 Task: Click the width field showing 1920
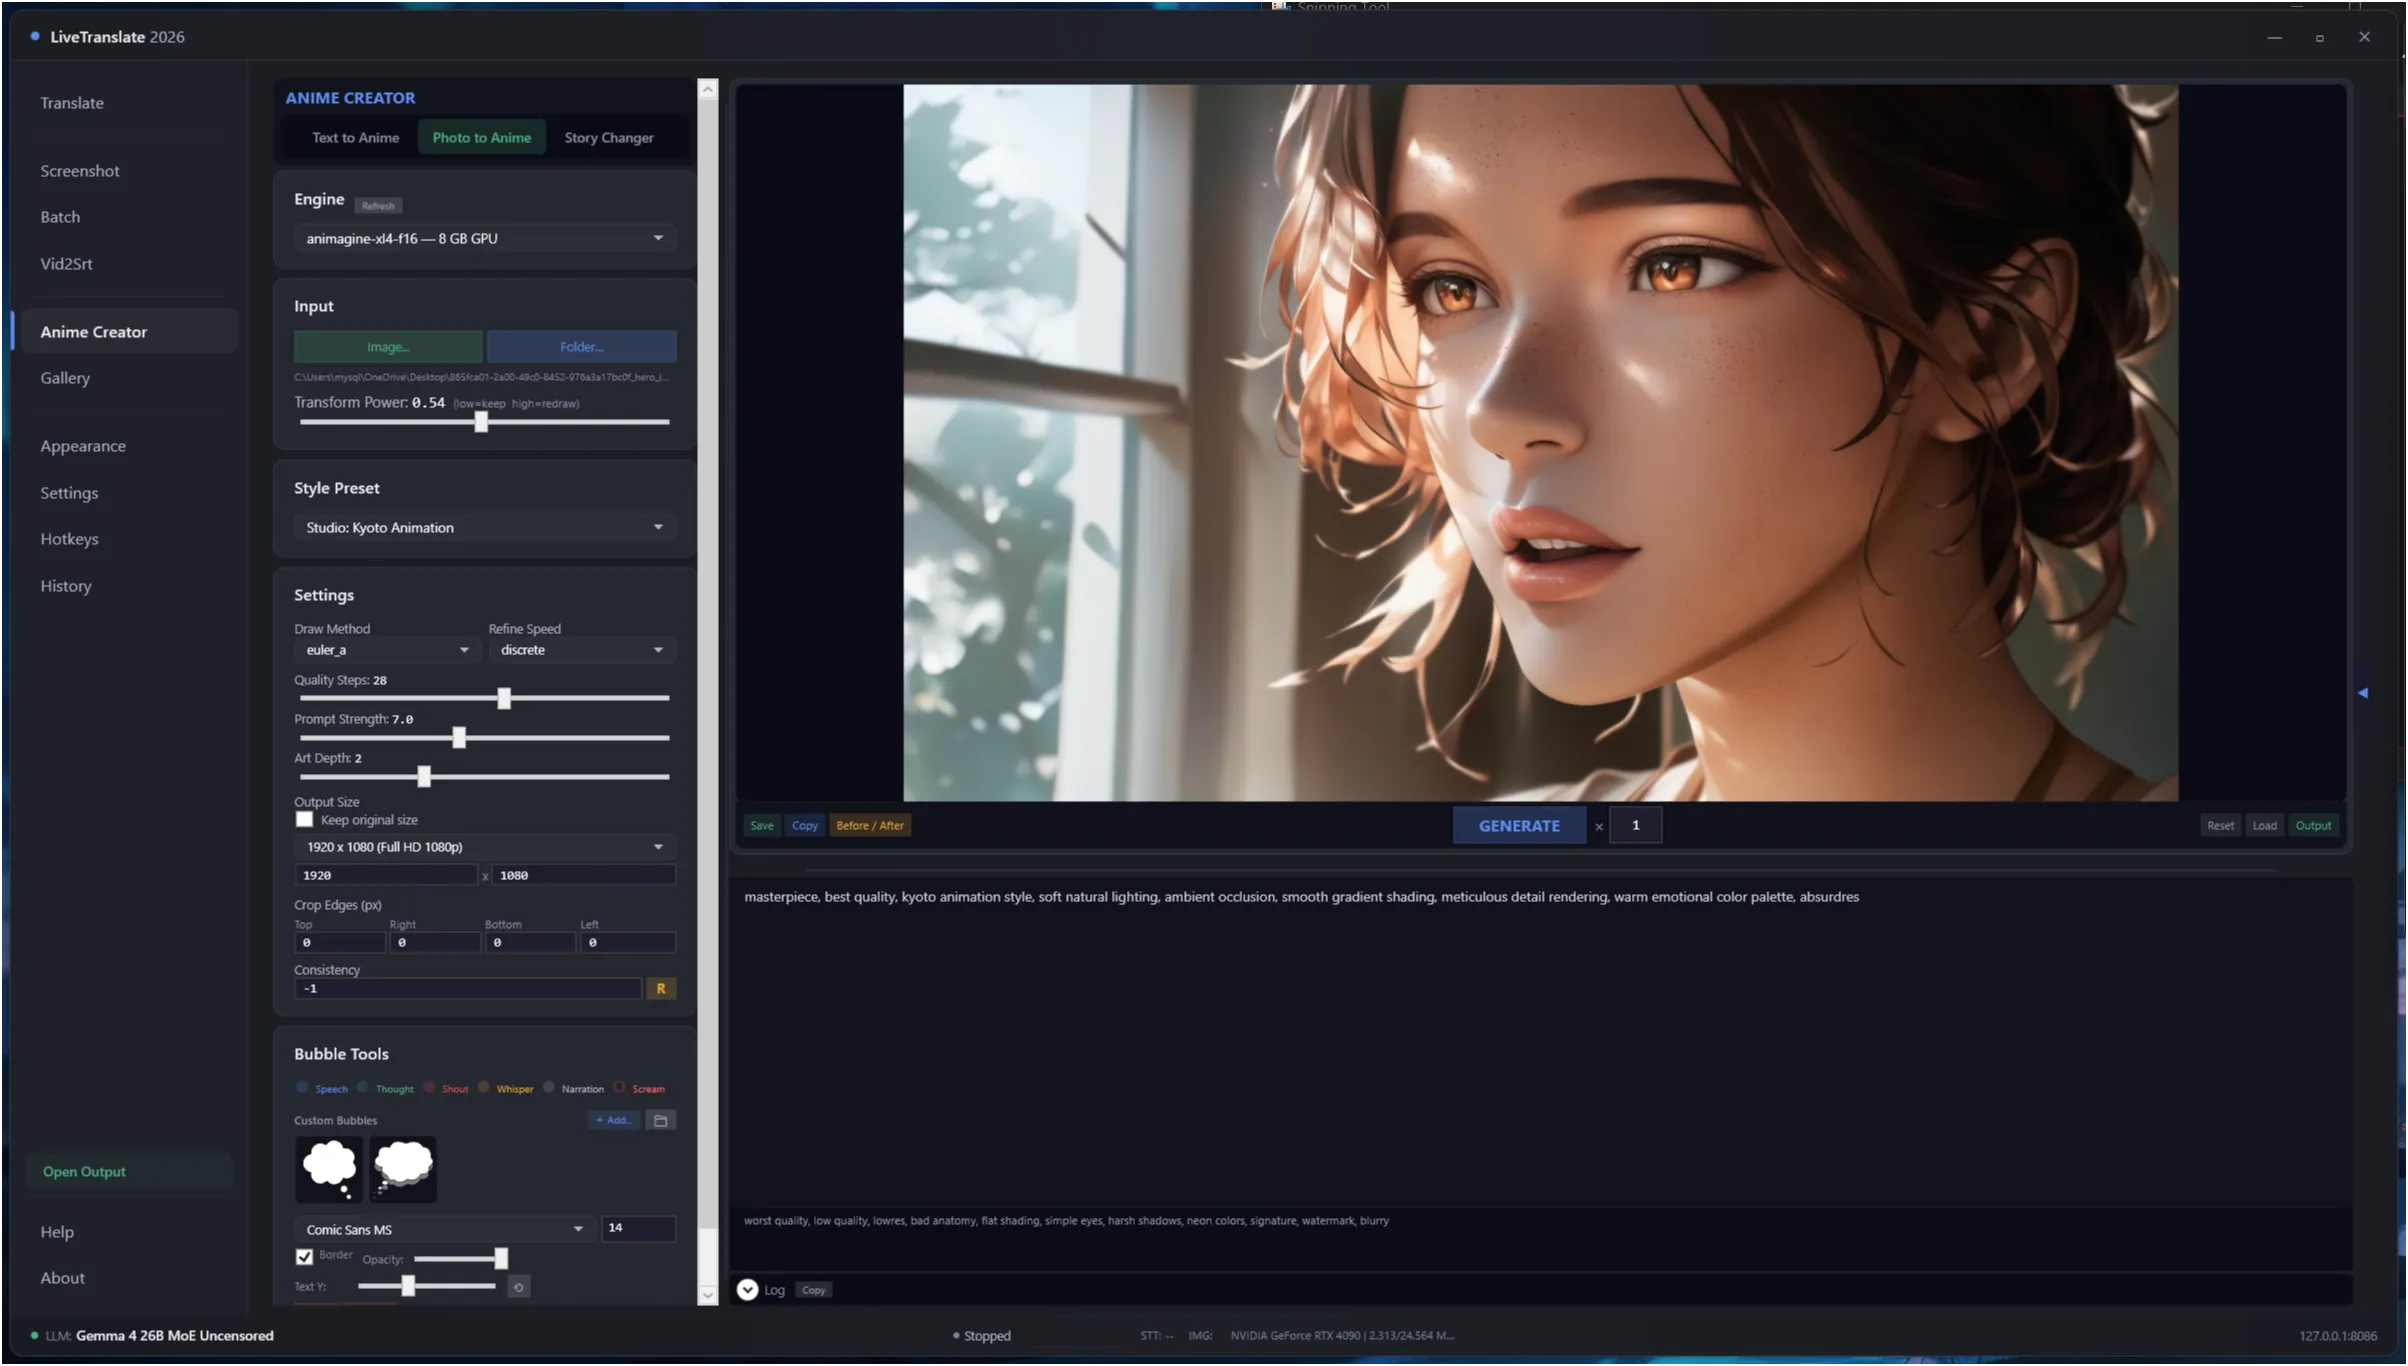coord(386,875)
